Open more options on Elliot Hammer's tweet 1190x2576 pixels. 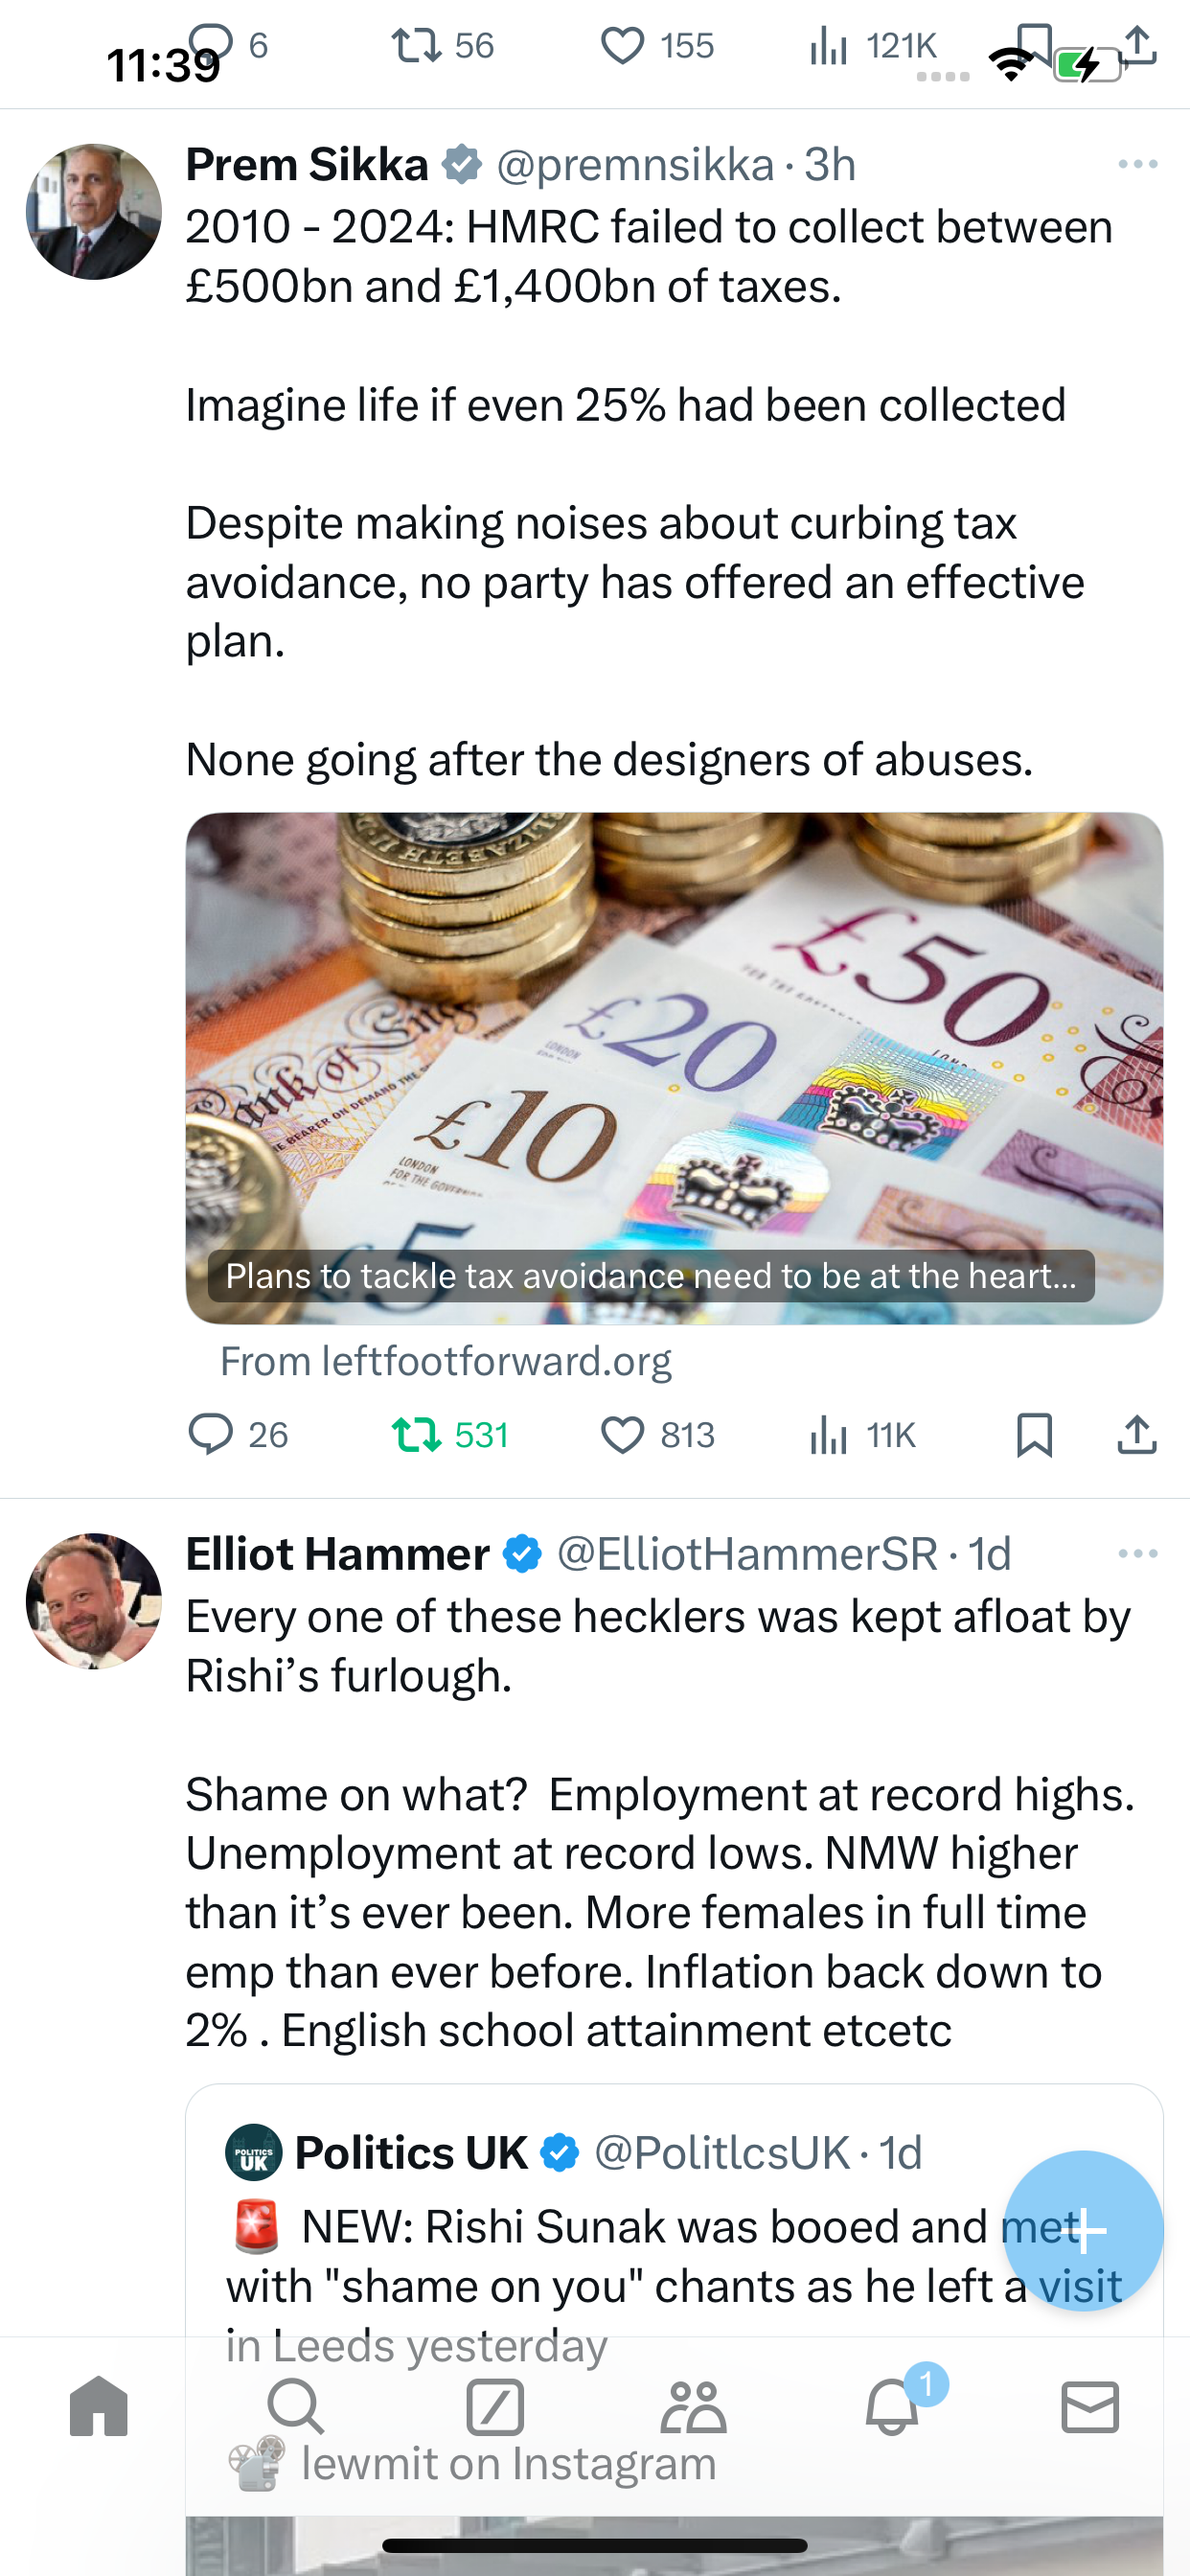click(1138, 1553)
